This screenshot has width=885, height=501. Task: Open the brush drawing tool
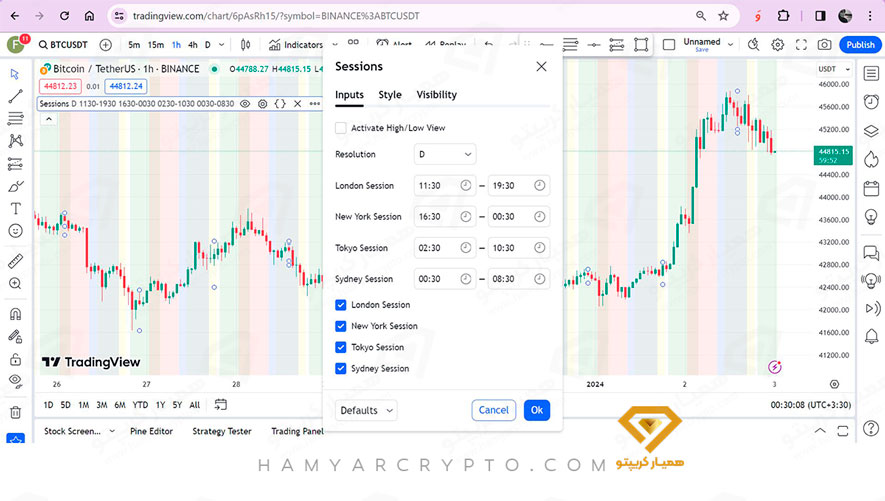15,186
